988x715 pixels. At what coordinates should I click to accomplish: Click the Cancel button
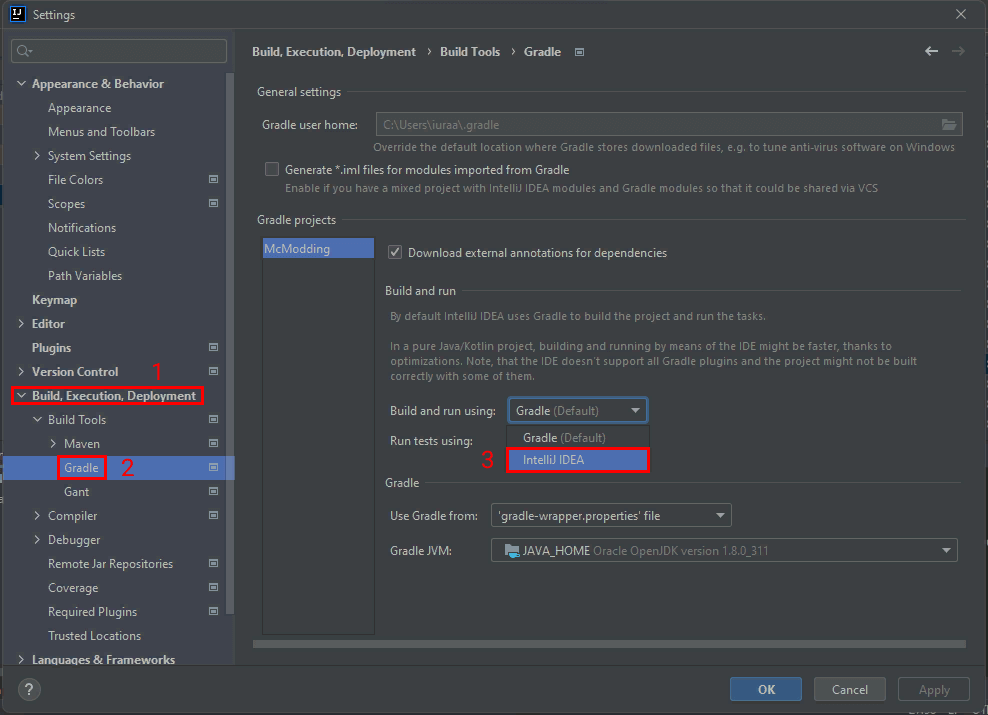[x=849, y=689]
